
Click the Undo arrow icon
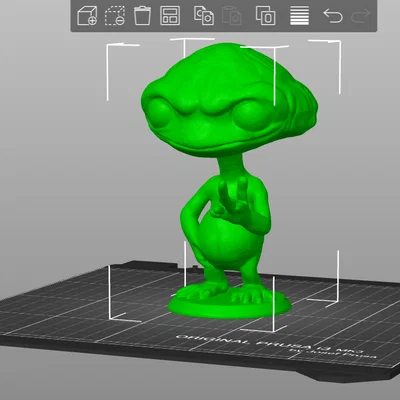pyautogui.click(x=333, y=16)
